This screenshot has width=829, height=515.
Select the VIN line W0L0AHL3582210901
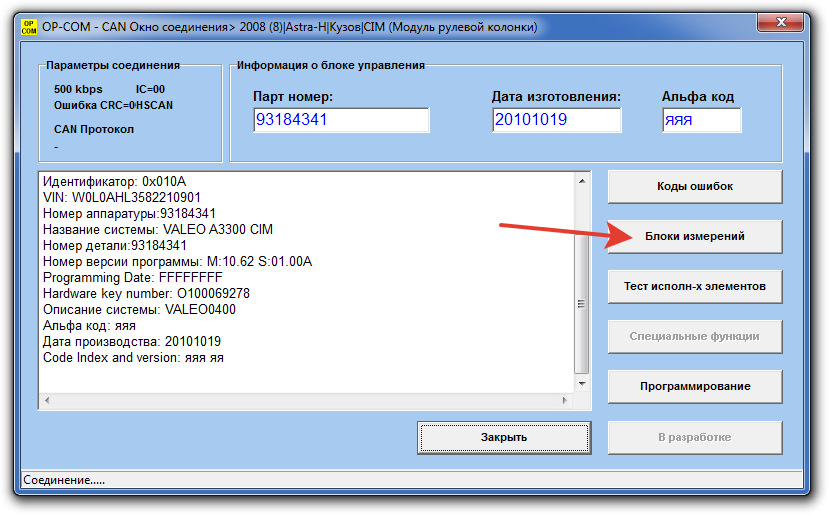pos(122,198)
